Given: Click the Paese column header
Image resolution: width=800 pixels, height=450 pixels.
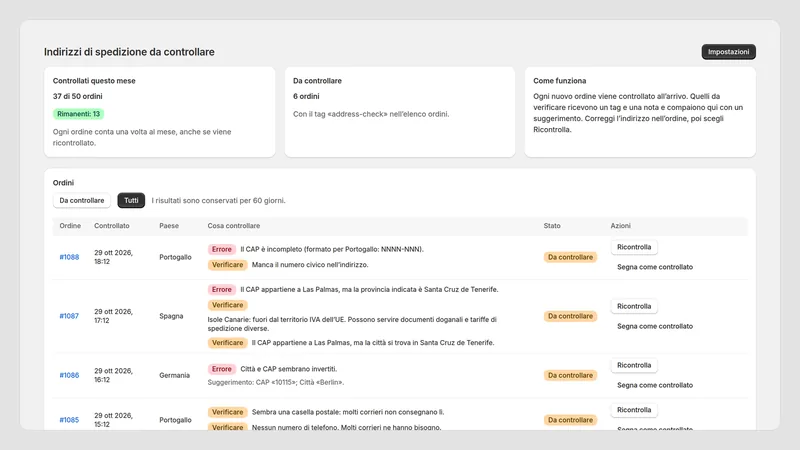Looking at the screenshot, I should coord(169,226).
